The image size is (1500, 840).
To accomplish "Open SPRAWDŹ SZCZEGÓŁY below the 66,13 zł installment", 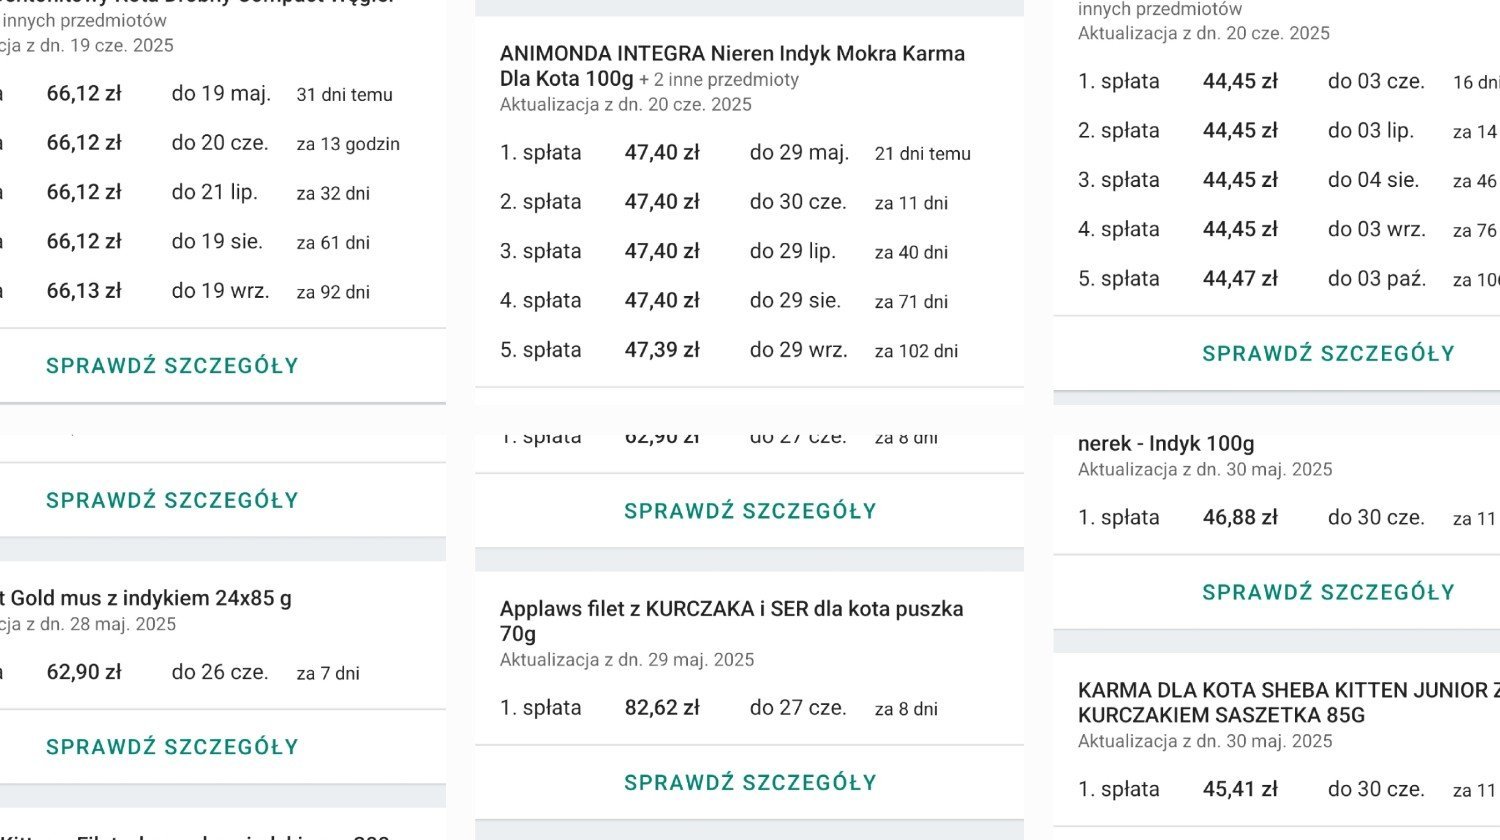I will point(172,366).
